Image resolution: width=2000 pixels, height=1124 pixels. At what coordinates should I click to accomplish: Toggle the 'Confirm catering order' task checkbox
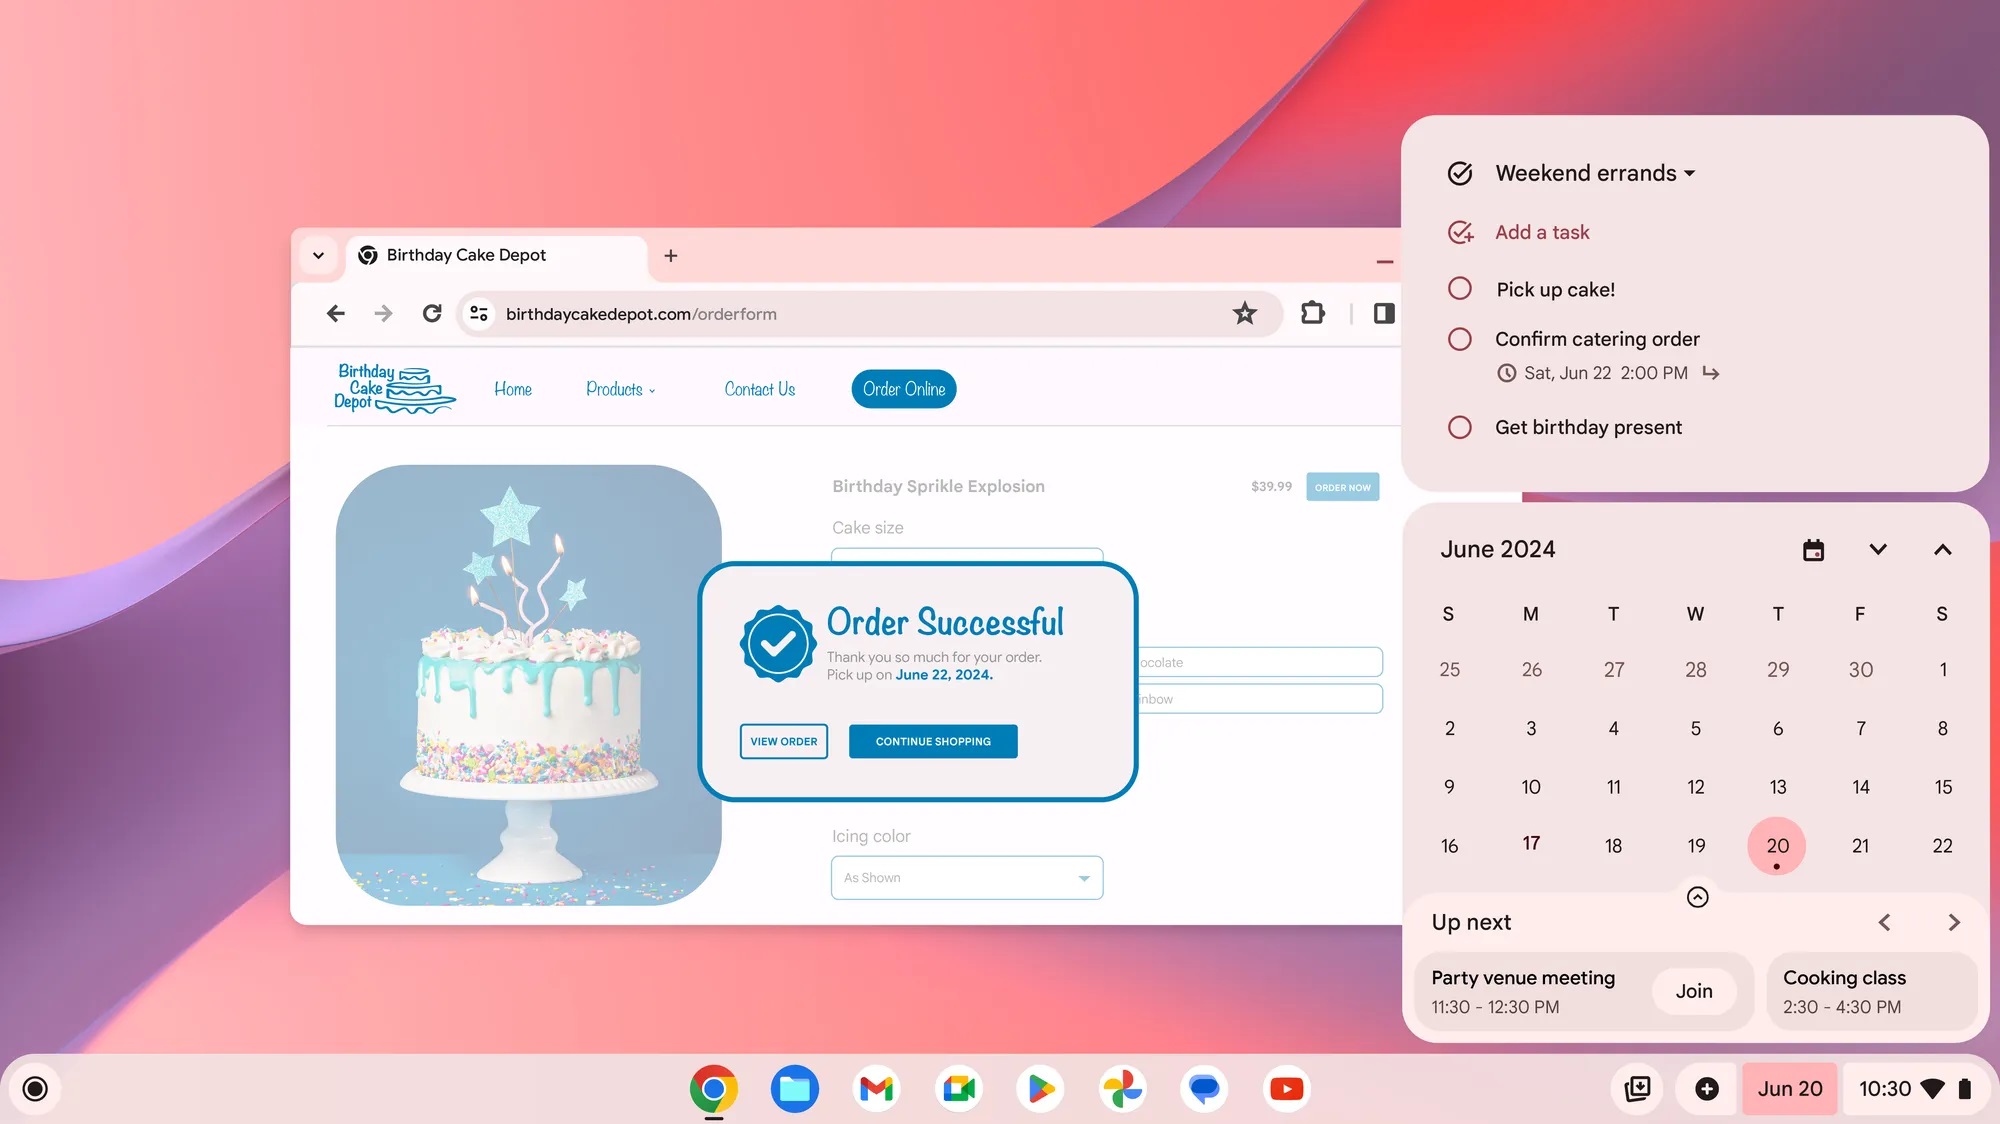click(1460, 339)
